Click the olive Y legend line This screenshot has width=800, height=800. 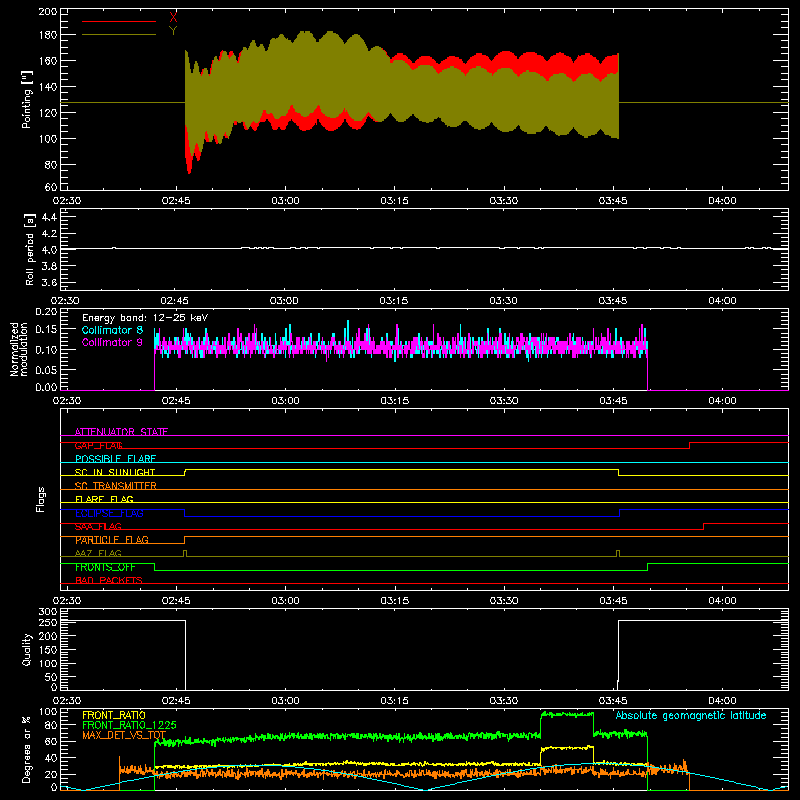coord(119,35)
